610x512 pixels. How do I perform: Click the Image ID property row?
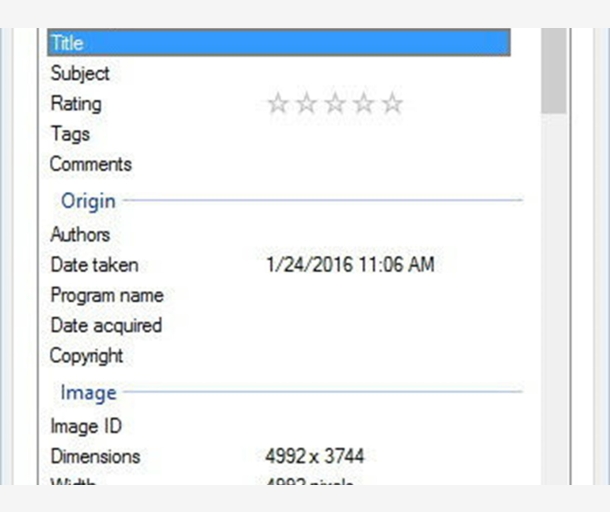[x=85, y=426]
